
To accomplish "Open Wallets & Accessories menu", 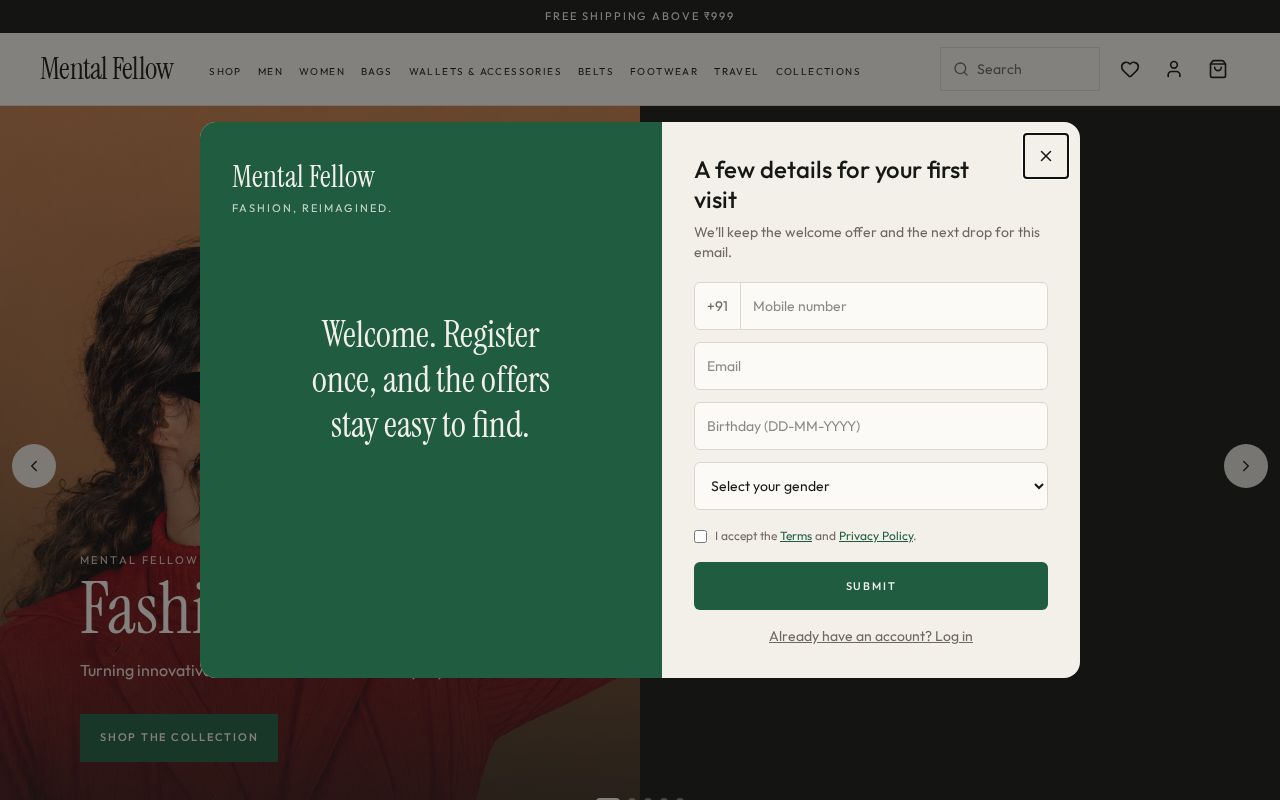I will 485,71.
